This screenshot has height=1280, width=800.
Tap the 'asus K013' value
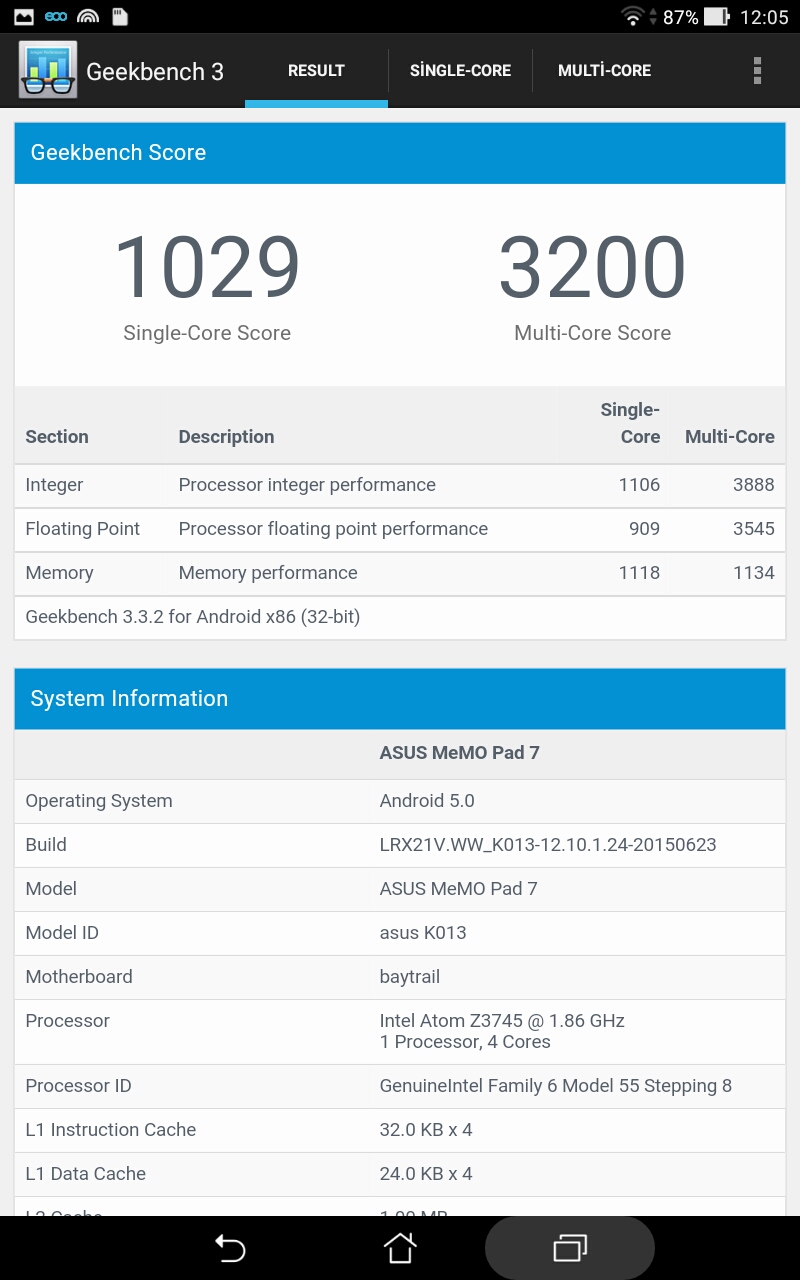(x=423, y=933)
